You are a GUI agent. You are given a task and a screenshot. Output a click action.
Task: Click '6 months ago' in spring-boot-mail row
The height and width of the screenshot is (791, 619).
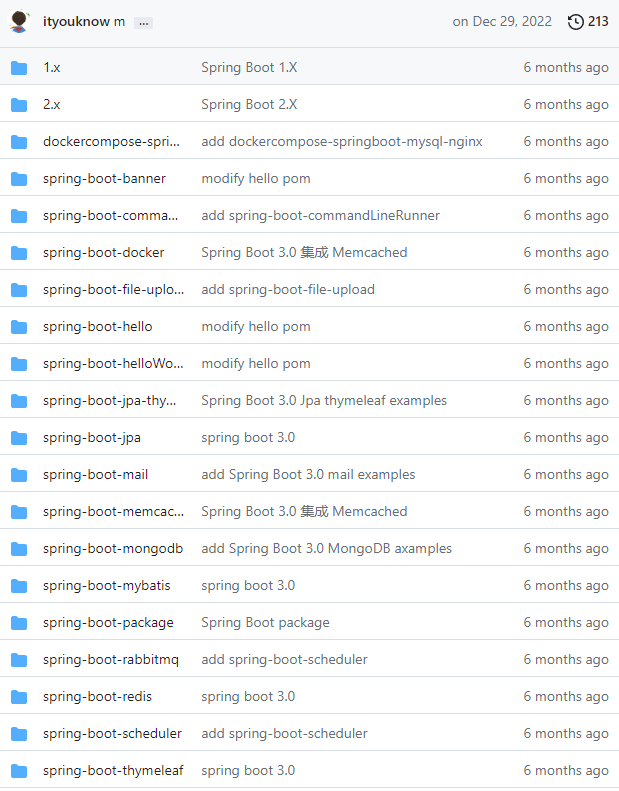click(566, 475)
